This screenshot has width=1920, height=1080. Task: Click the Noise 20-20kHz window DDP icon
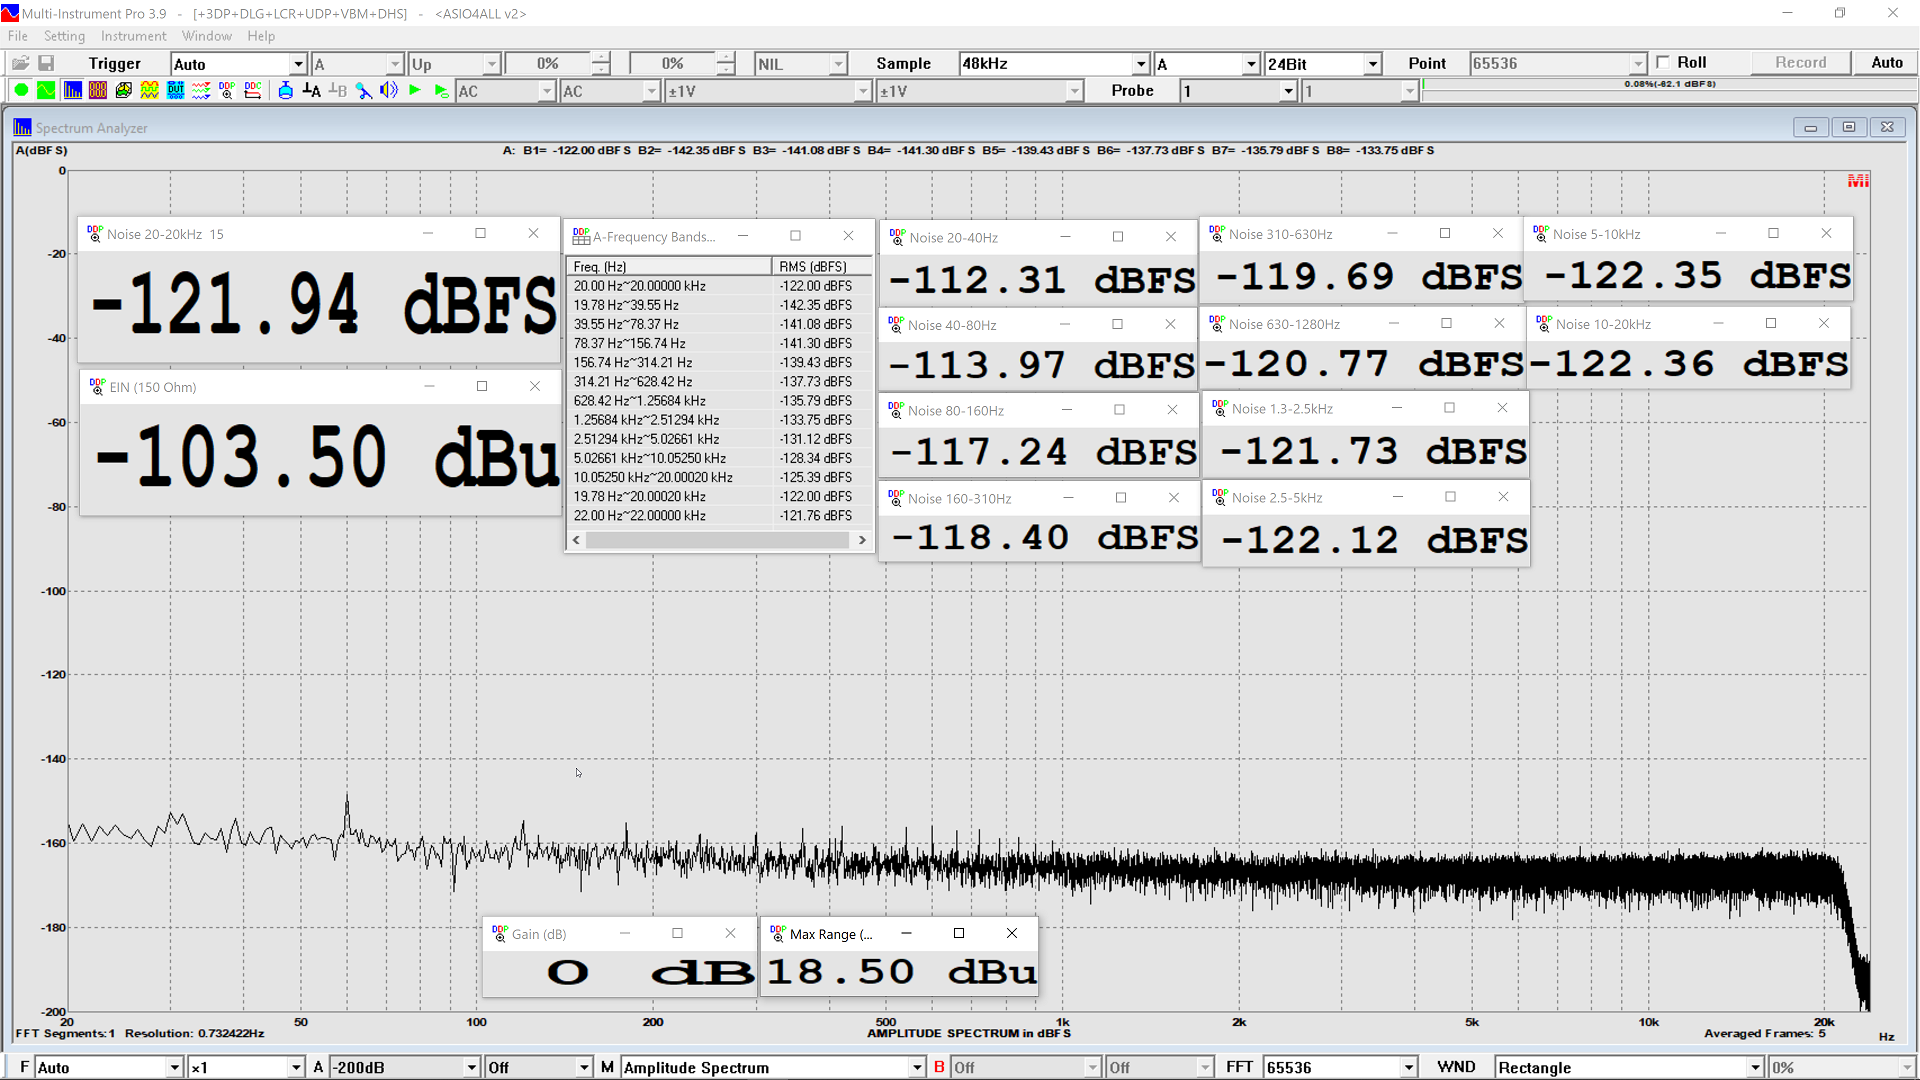95,233
